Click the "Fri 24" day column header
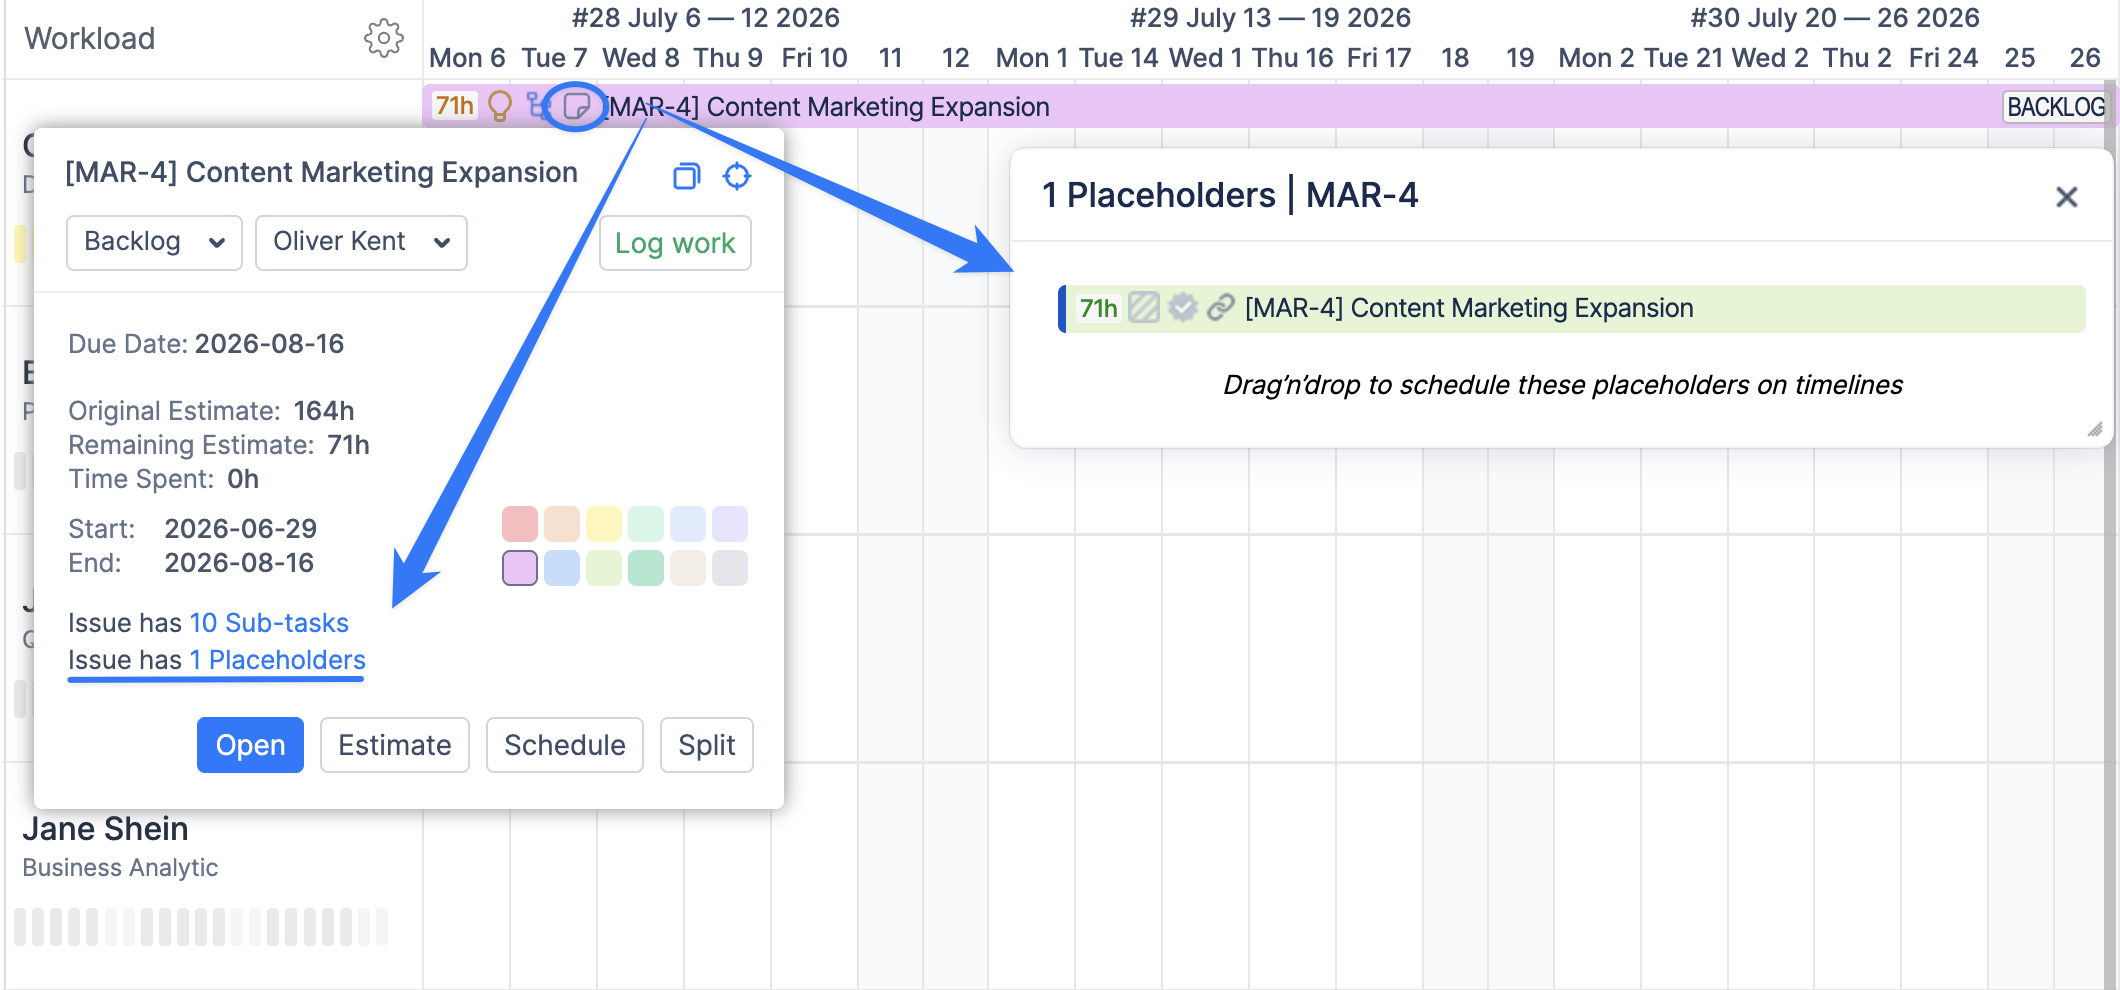2120x990 pixels. pyautogui.click(x=1943, y=58)
